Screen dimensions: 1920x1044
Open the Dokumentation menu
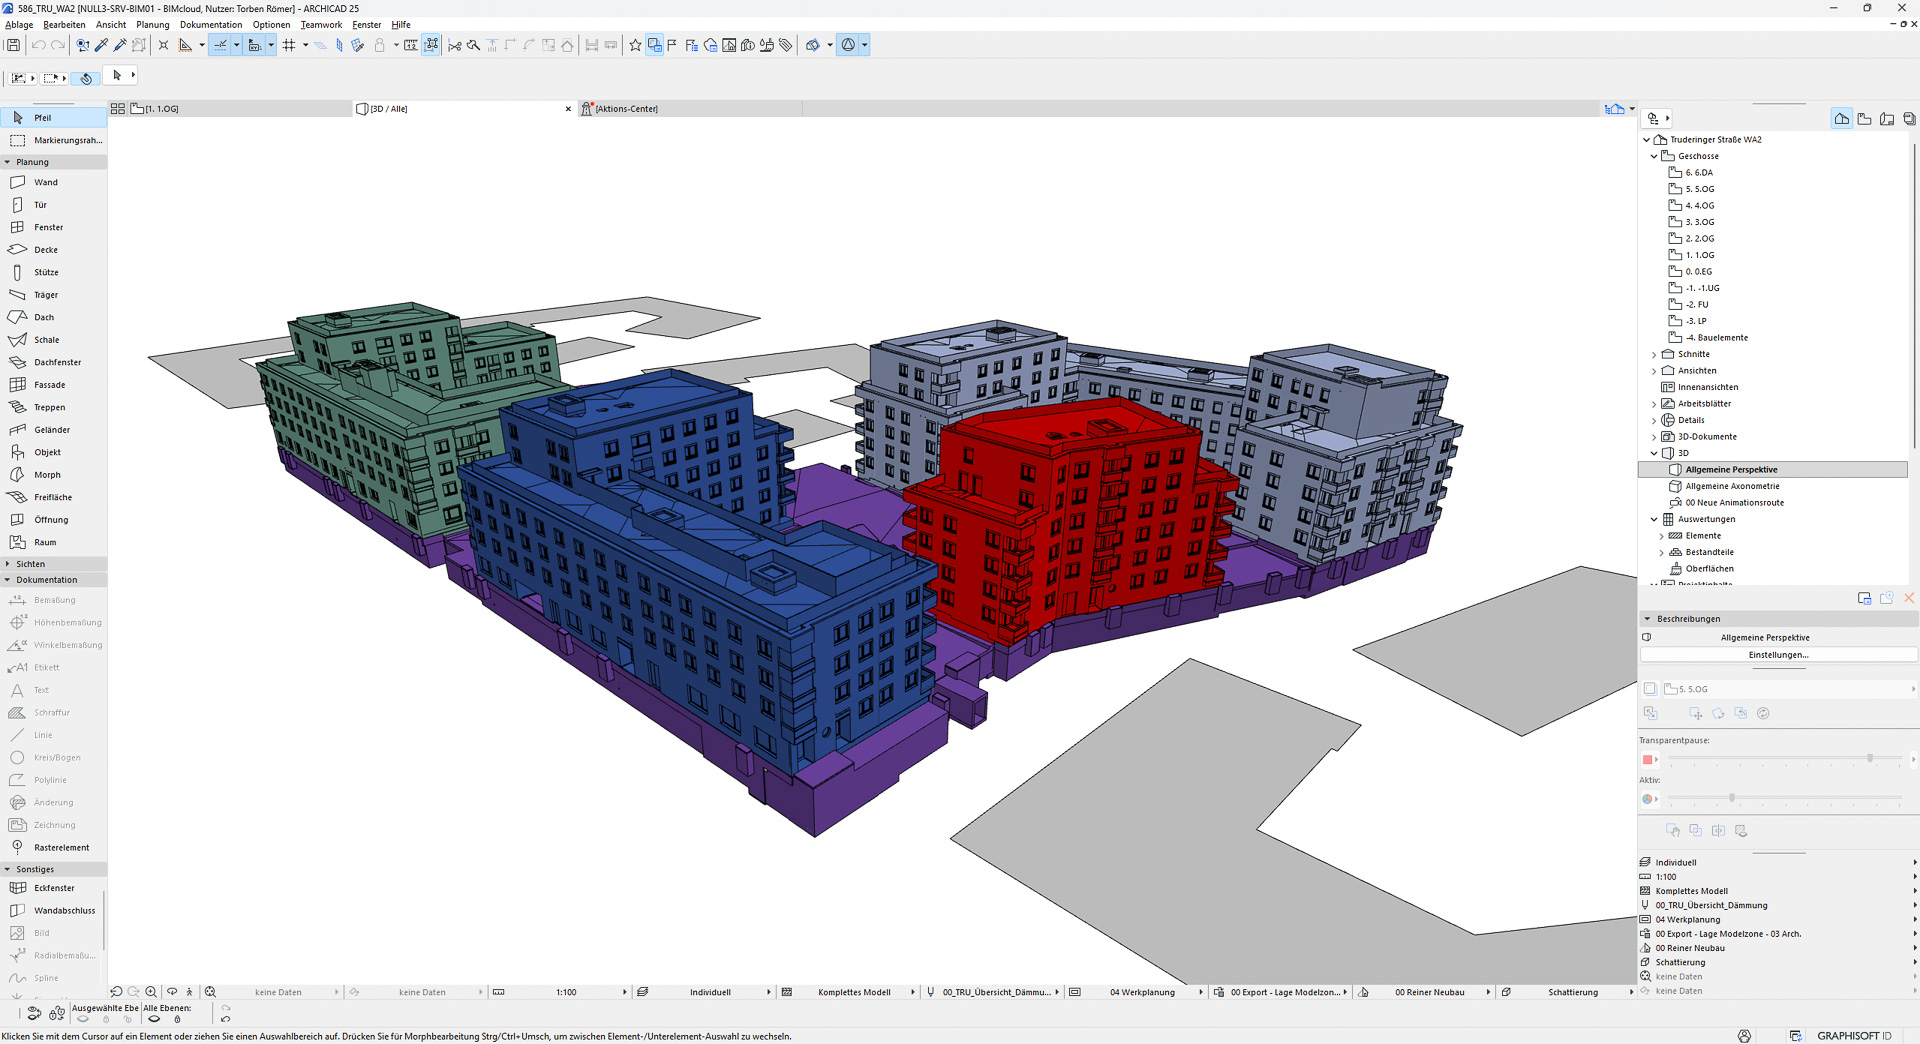(x=210, y=25)
